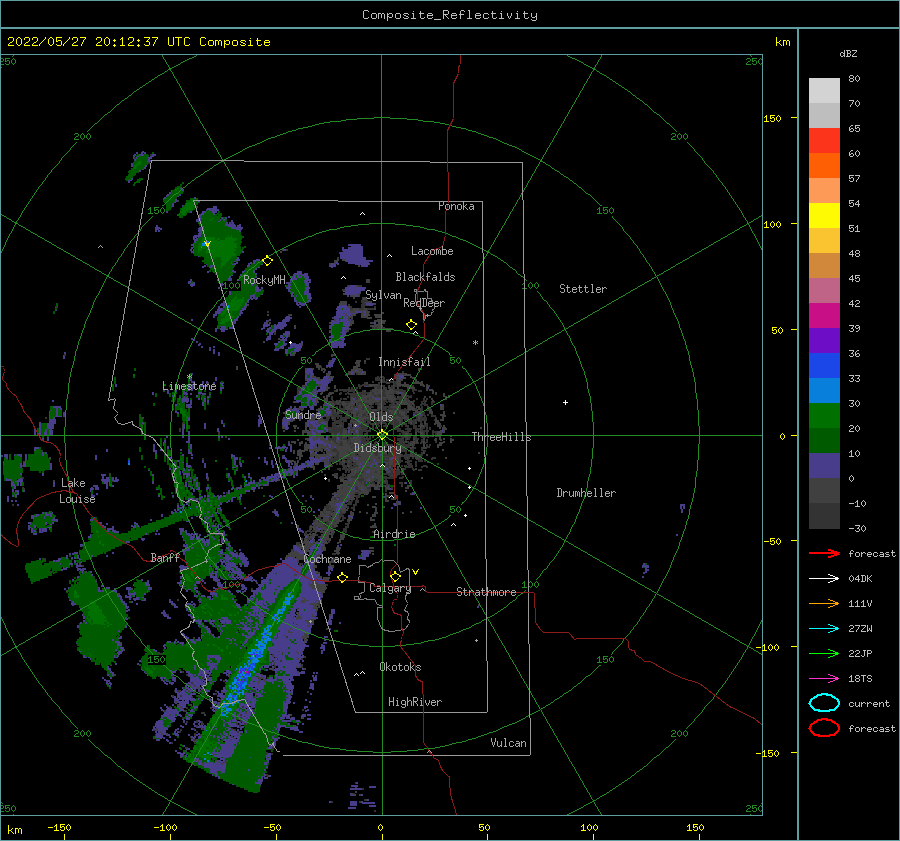The width and height of the screenshot is (900, 841).
Task: Click the 20 dBZ green swatch
Action: (824, 416)
